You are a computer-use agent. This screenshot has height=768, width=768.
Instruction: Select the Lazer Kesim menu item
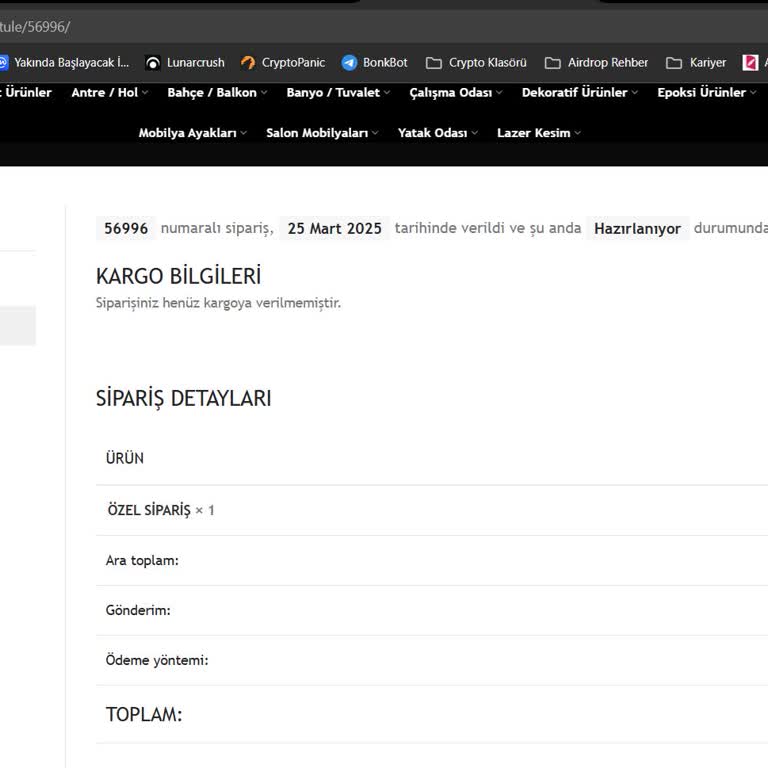point(538,133)
